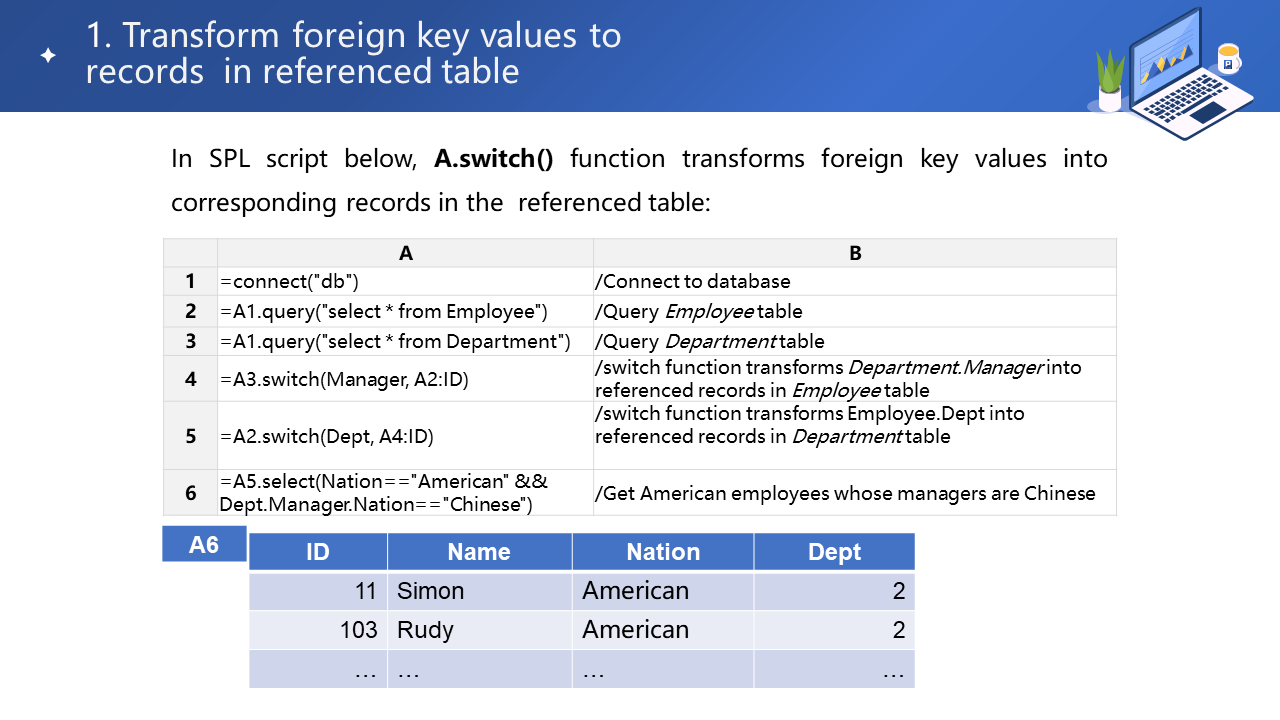This screenshot has height=720, width=1280.
Task: Select the Simon row name cell
Action: pyautogui.click(x=479, y=591)
